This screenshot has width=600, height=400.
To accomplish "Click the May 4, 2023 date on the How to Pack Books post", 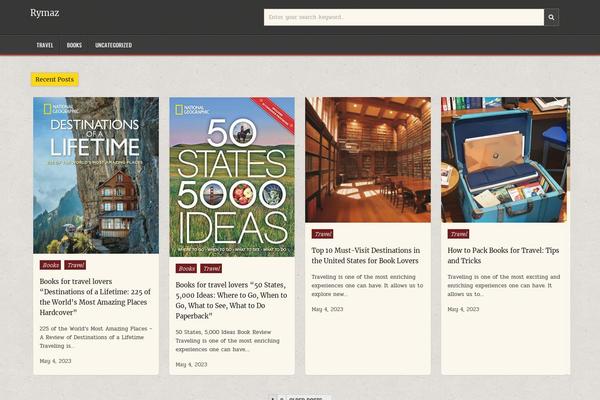I will coord(463,309).
